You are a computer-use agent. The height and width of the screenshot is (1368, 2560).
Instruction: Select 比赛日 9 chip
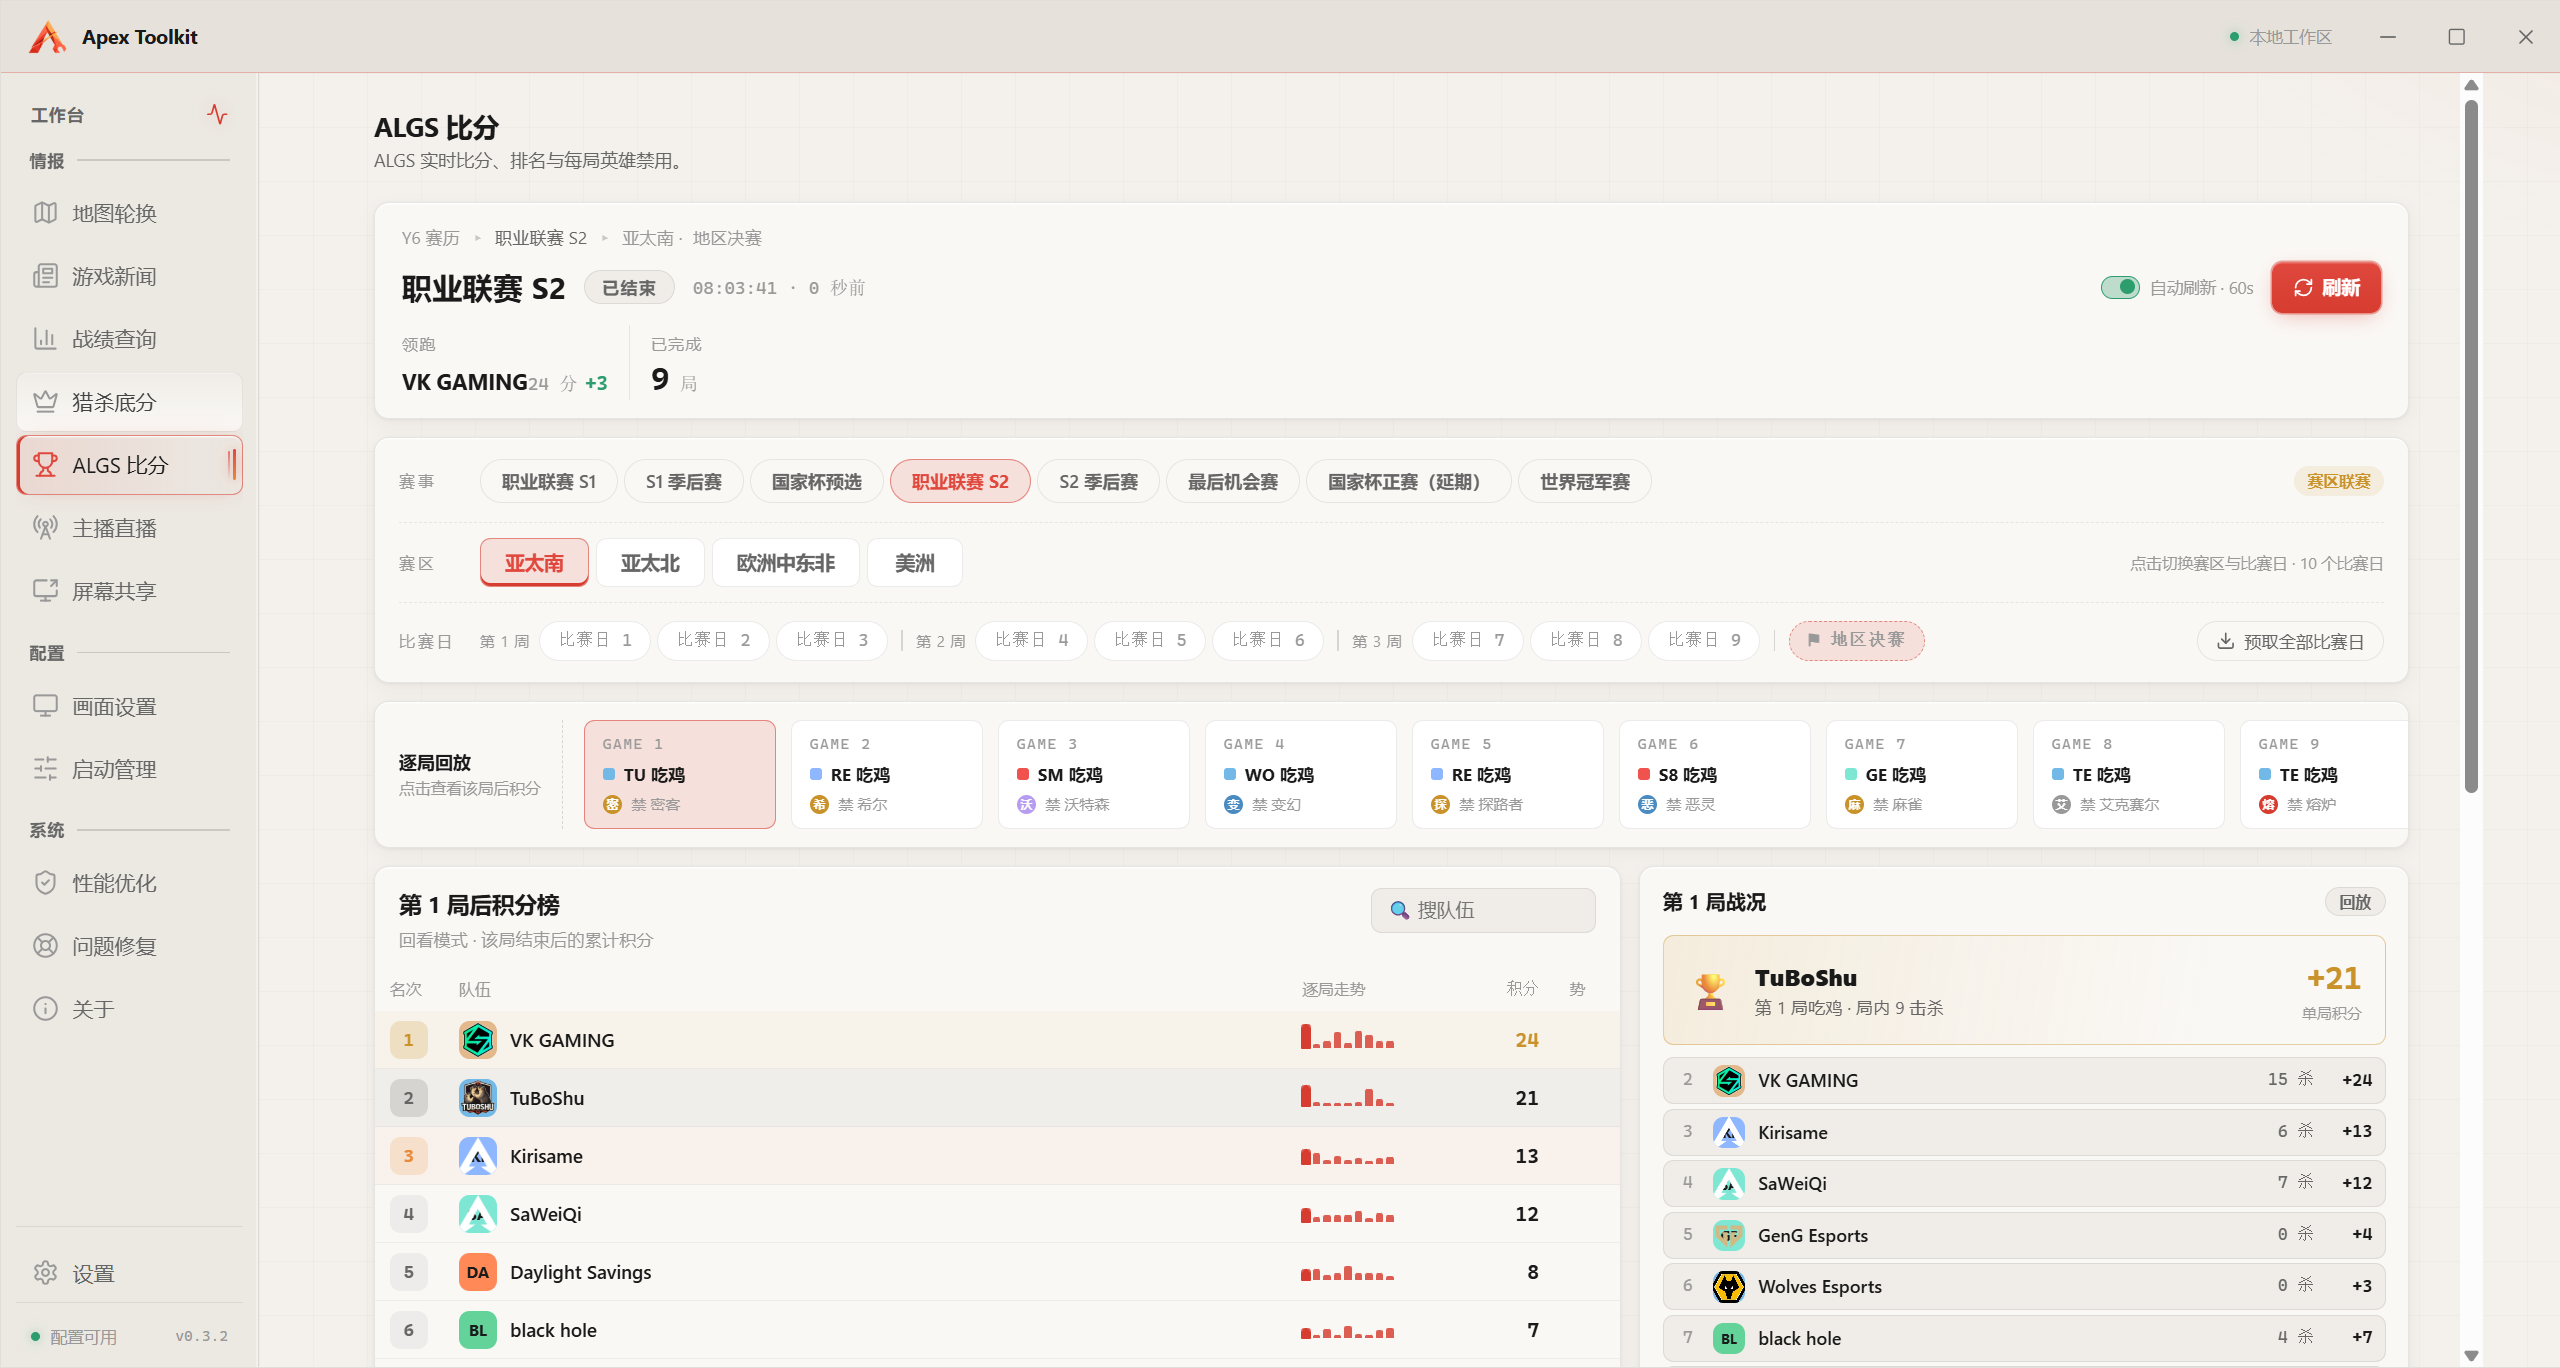[x=1704, y=640]
